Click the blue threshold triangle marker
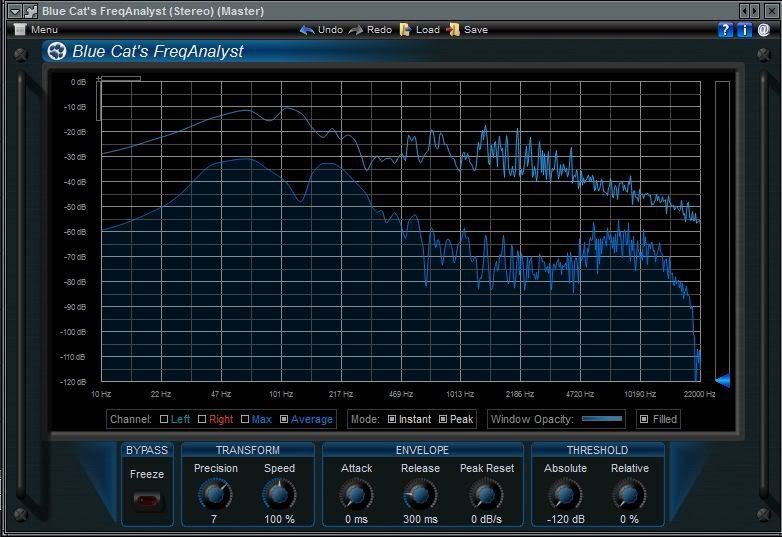Image resolution: width=782 pixels, height=537 pixels. pyautogui.click(x=723, y=380)
